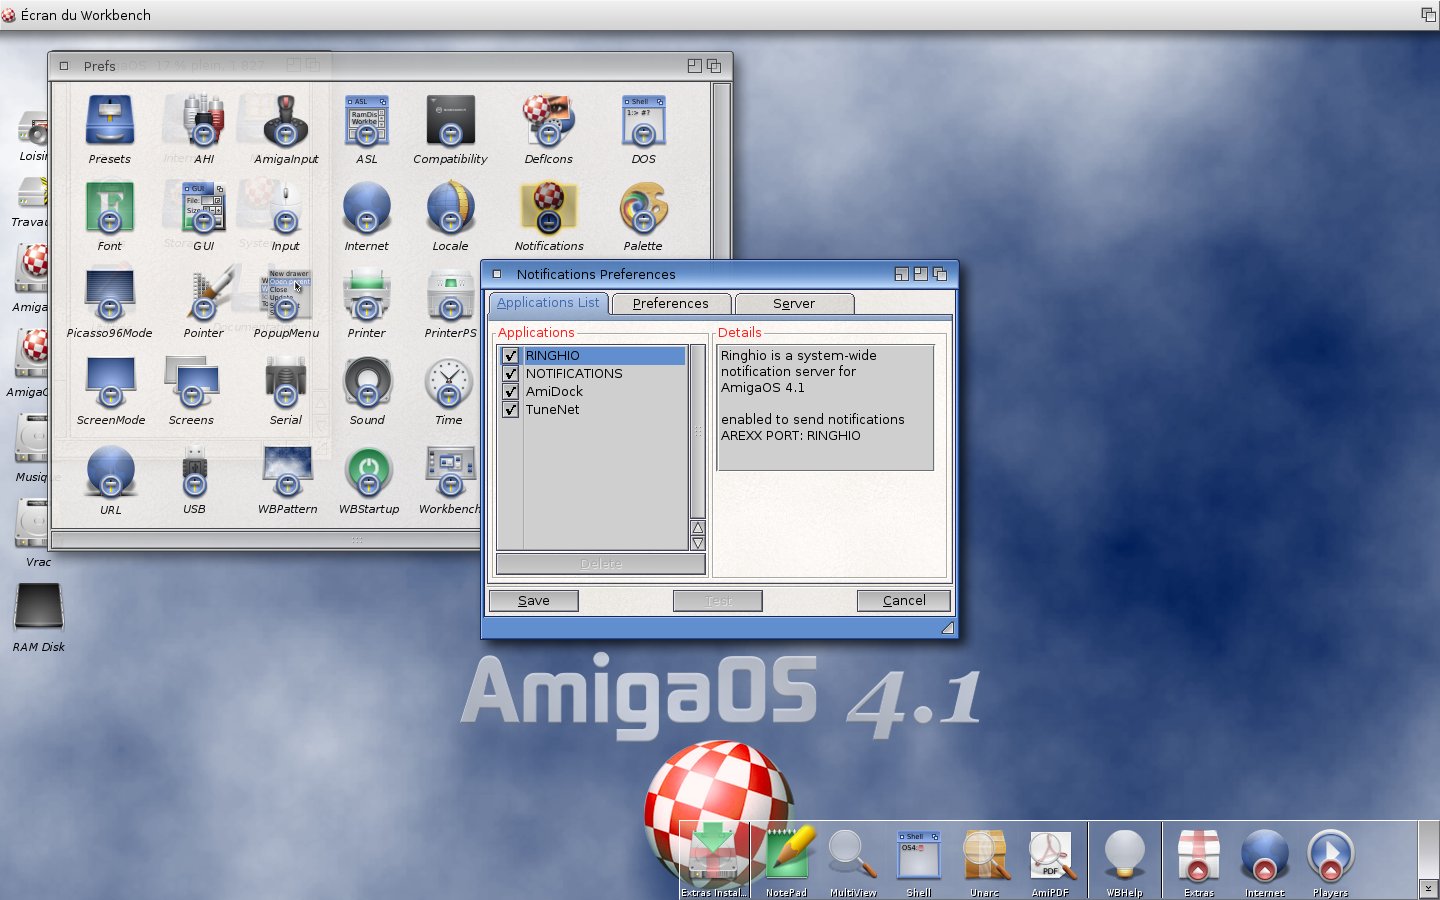Viewport: 1440px width, 900px height.
Task: Open the Locale preferences icon
Action: 450,208
